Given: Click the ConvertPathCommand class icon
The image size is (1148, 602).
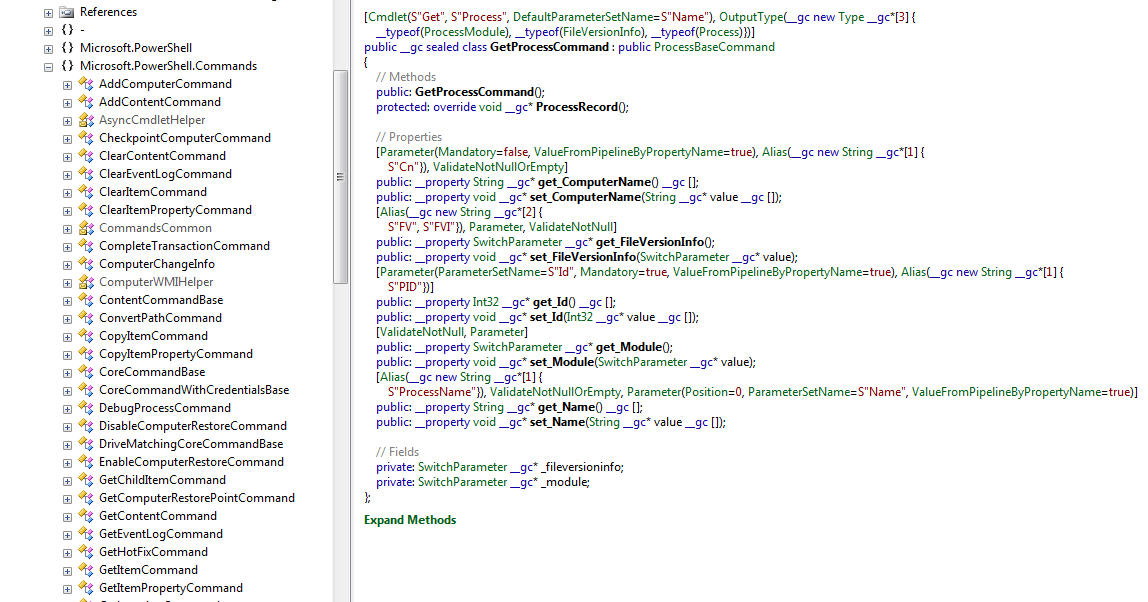Looking at the screenshot, I should [86, 318].
